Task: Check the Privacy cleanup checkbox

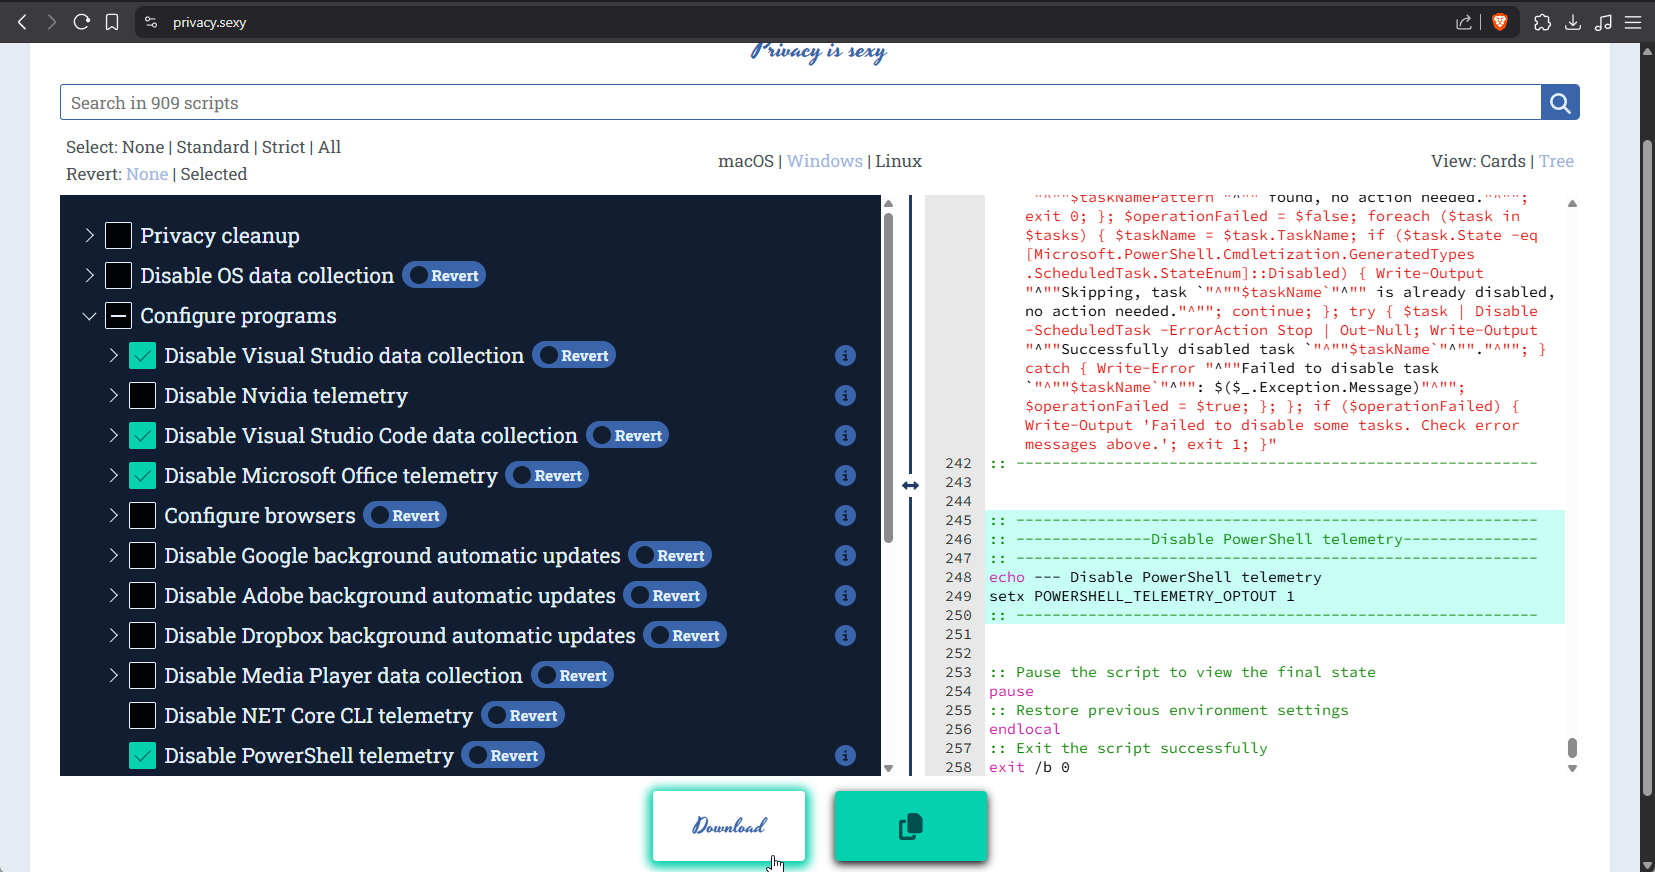Action: click(x=118, y=236)
